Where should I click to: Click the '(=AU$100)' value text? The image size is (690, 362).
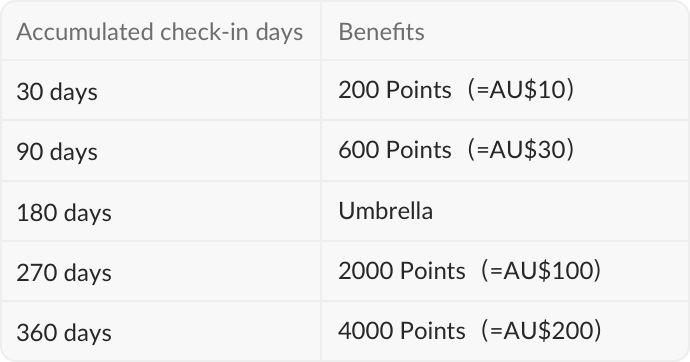(541, 270)
